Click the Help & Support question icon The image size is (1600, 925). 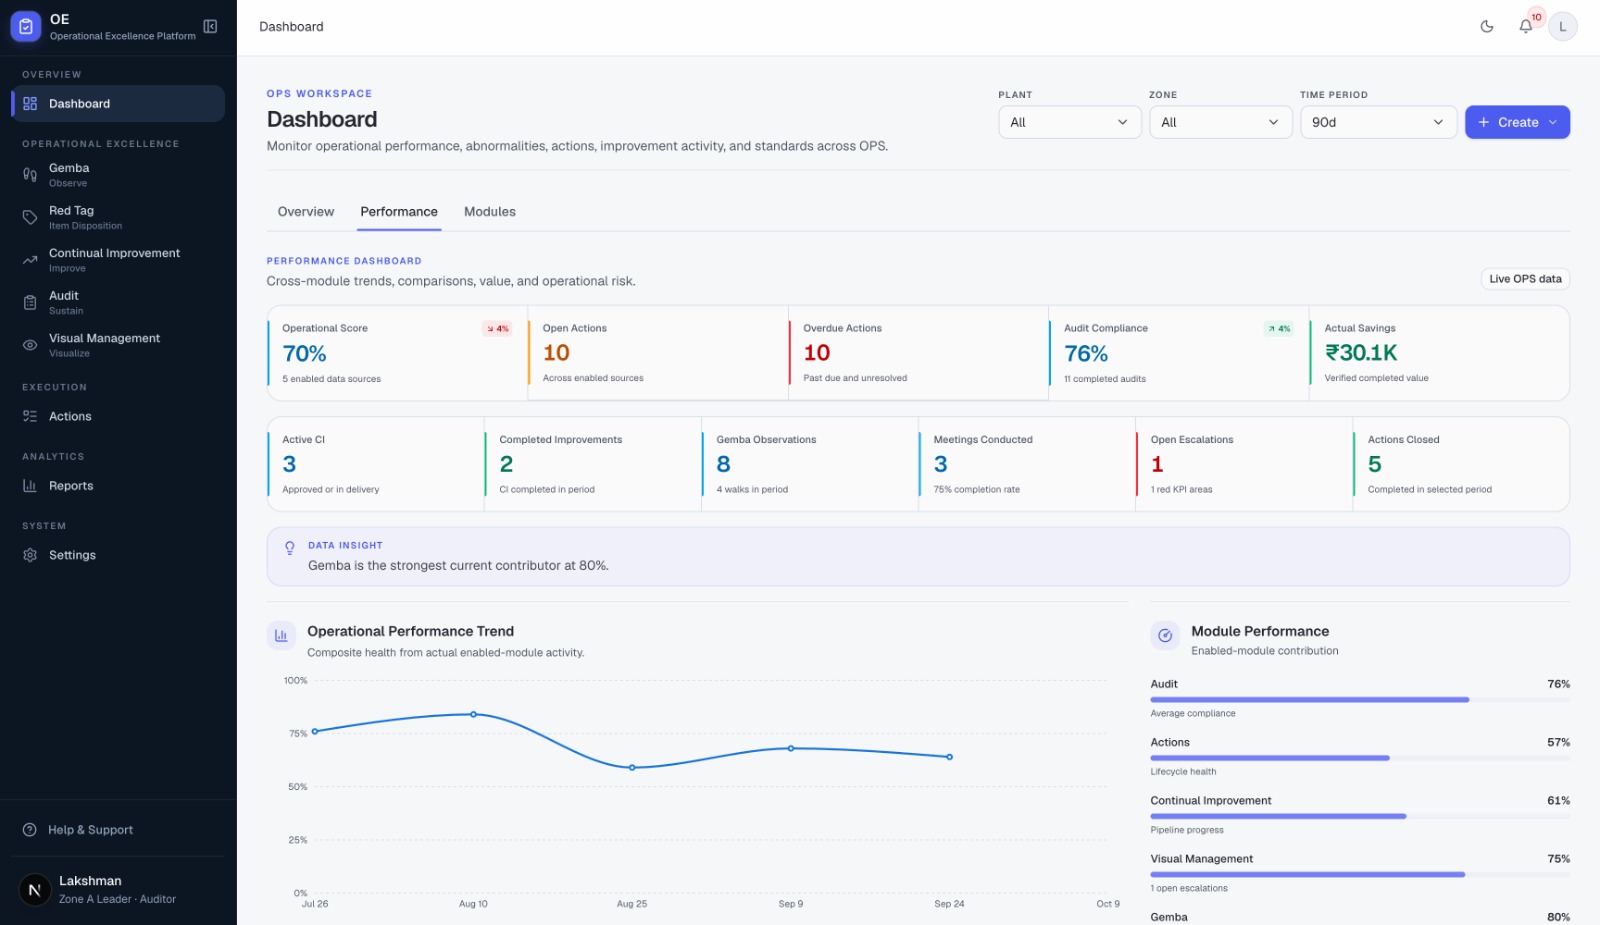[x=30, y=830]
